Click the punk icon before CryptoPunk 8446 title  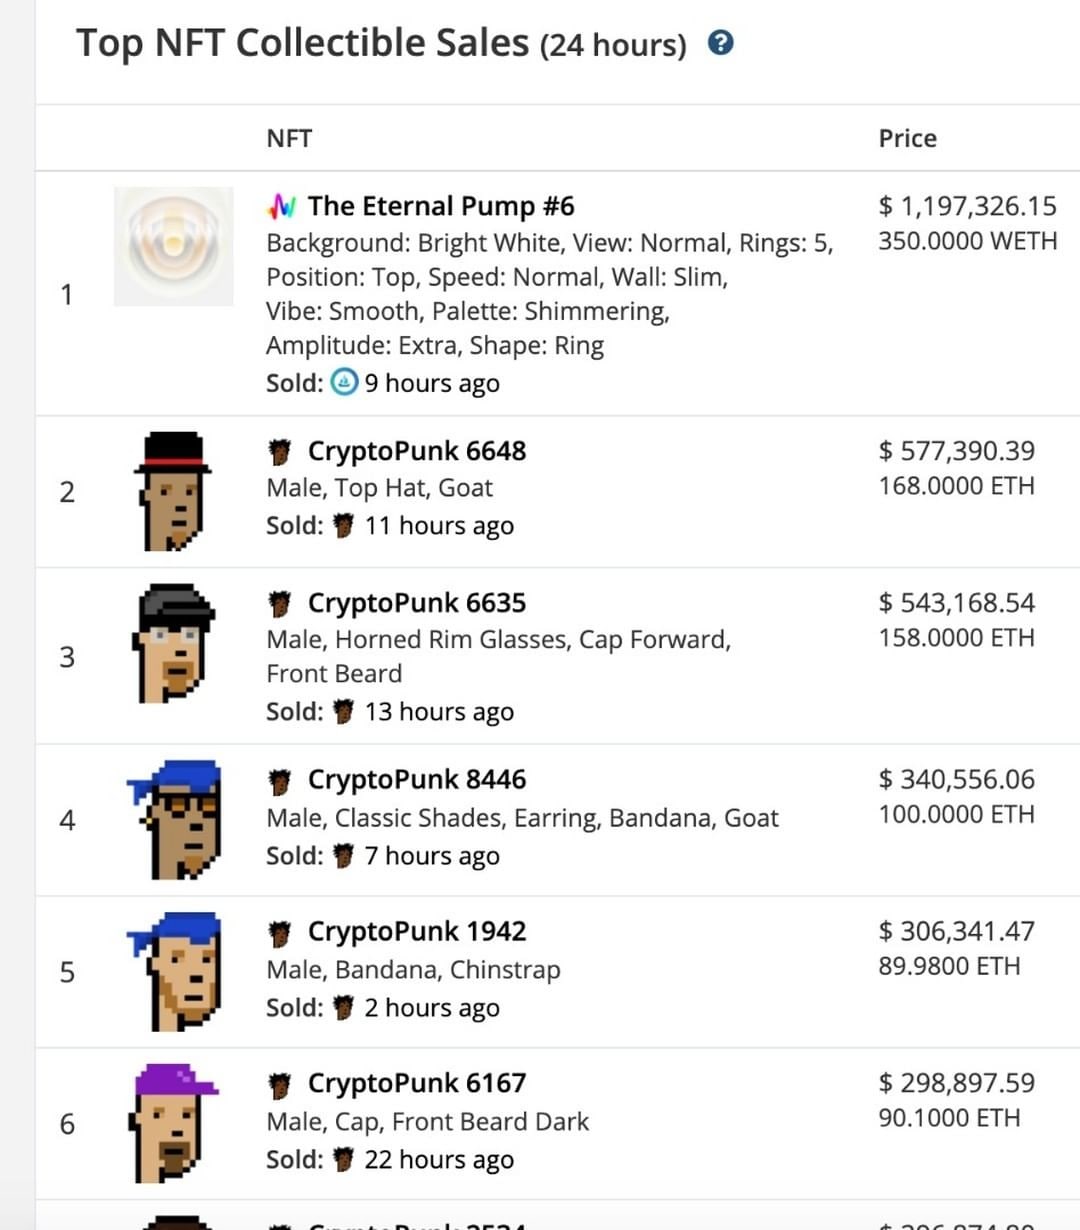pyautogui.click(x=281, y=780)
